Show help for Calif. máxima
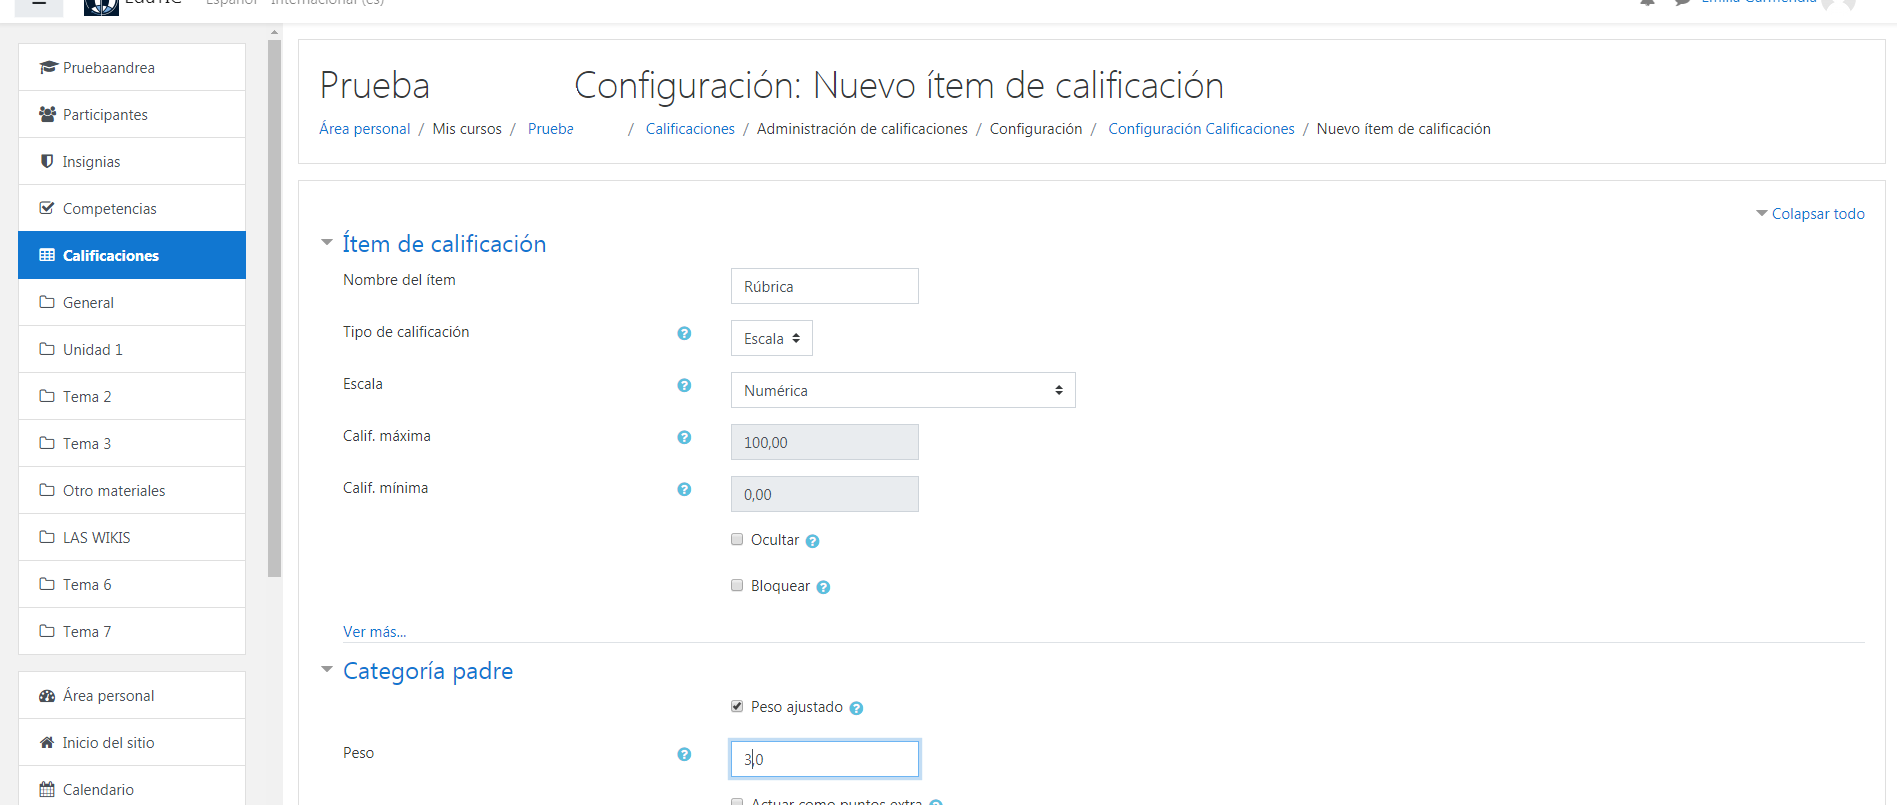1897x805 pixels. pyautogui.click(x=684, y=437)
